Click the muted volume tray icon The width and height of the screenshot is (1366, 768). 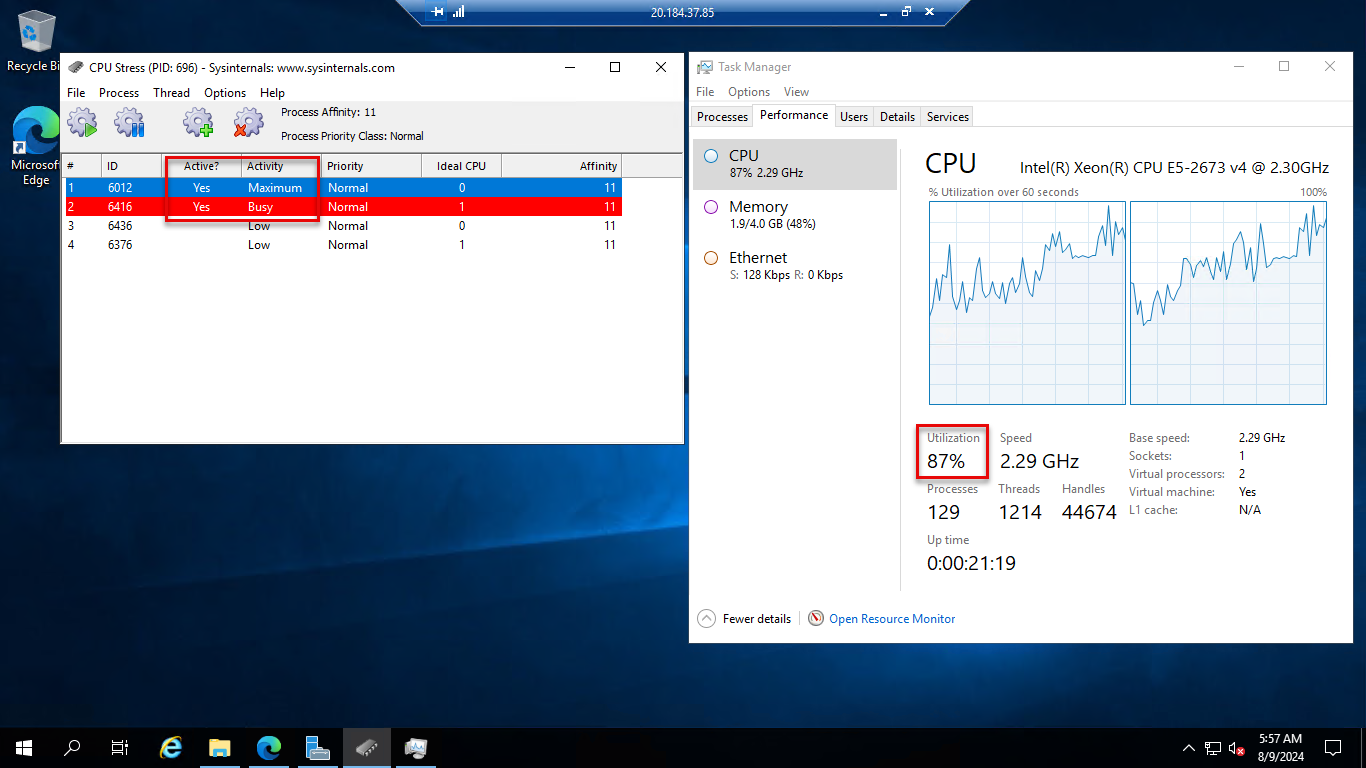point(1236,747)
